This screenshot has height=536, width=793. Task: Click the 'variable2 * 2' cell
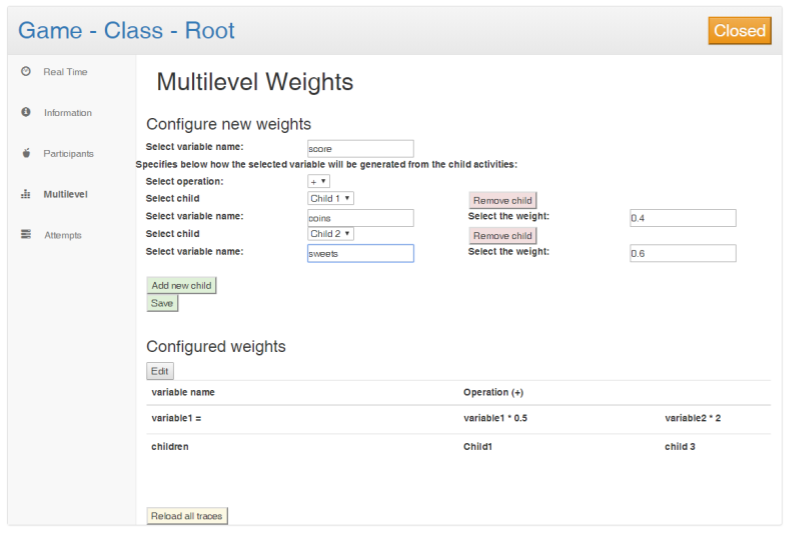(x=693, y=418)
